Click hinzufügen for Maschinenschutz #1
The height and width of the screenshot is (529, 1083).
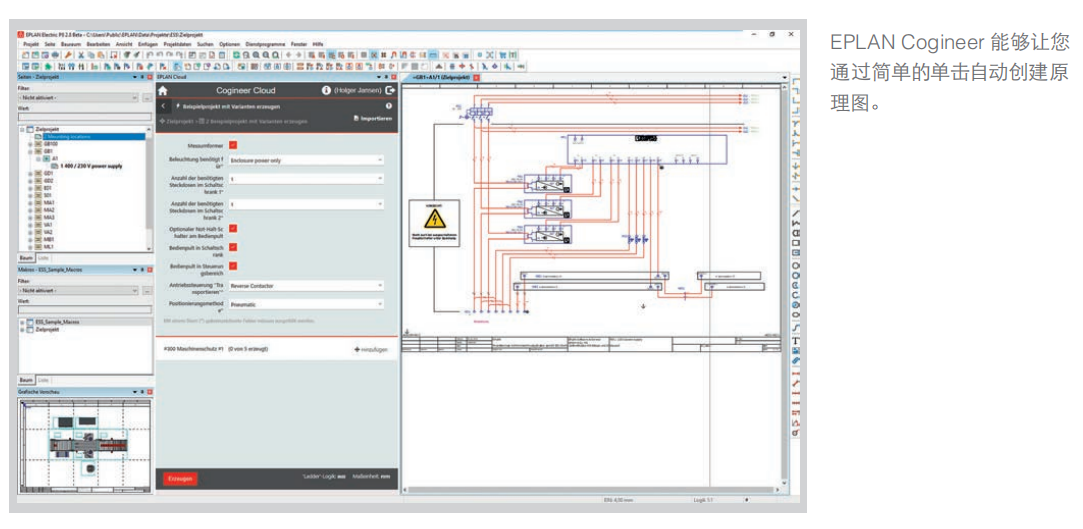click(371, 349)
